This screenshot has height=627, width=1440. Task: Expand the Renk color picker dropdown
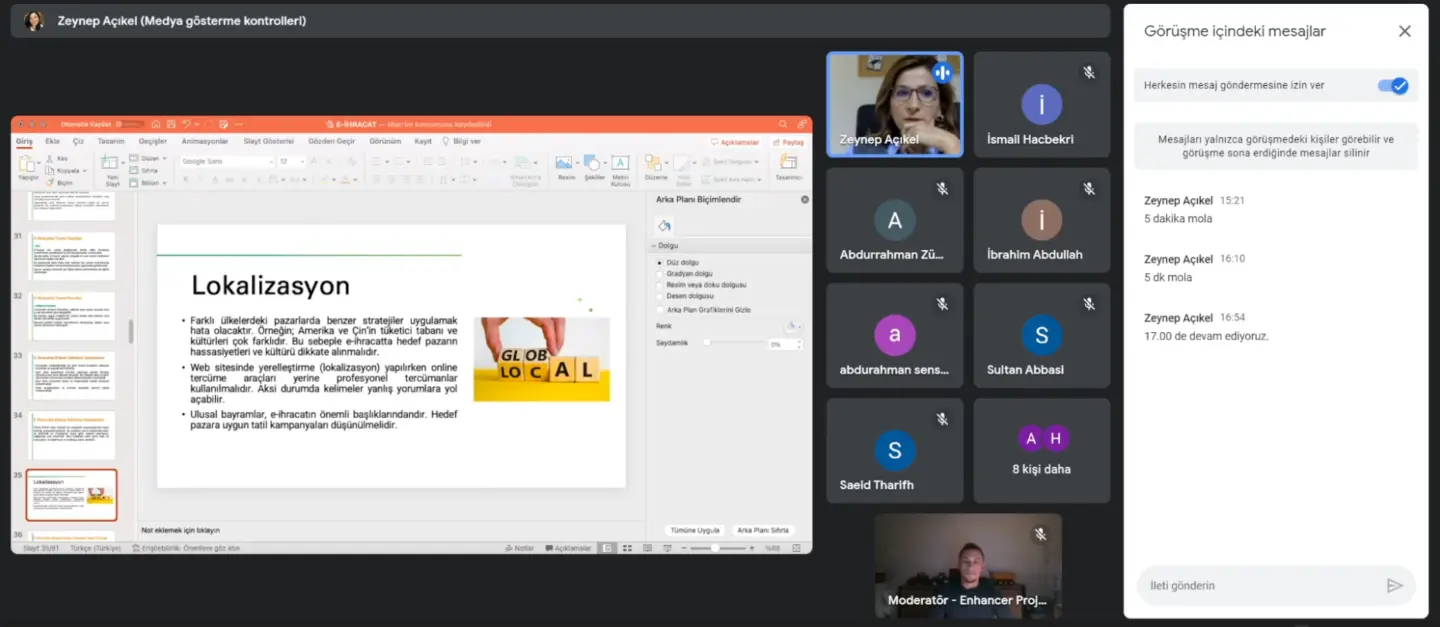pyautogui.click(x=794, y=326)
